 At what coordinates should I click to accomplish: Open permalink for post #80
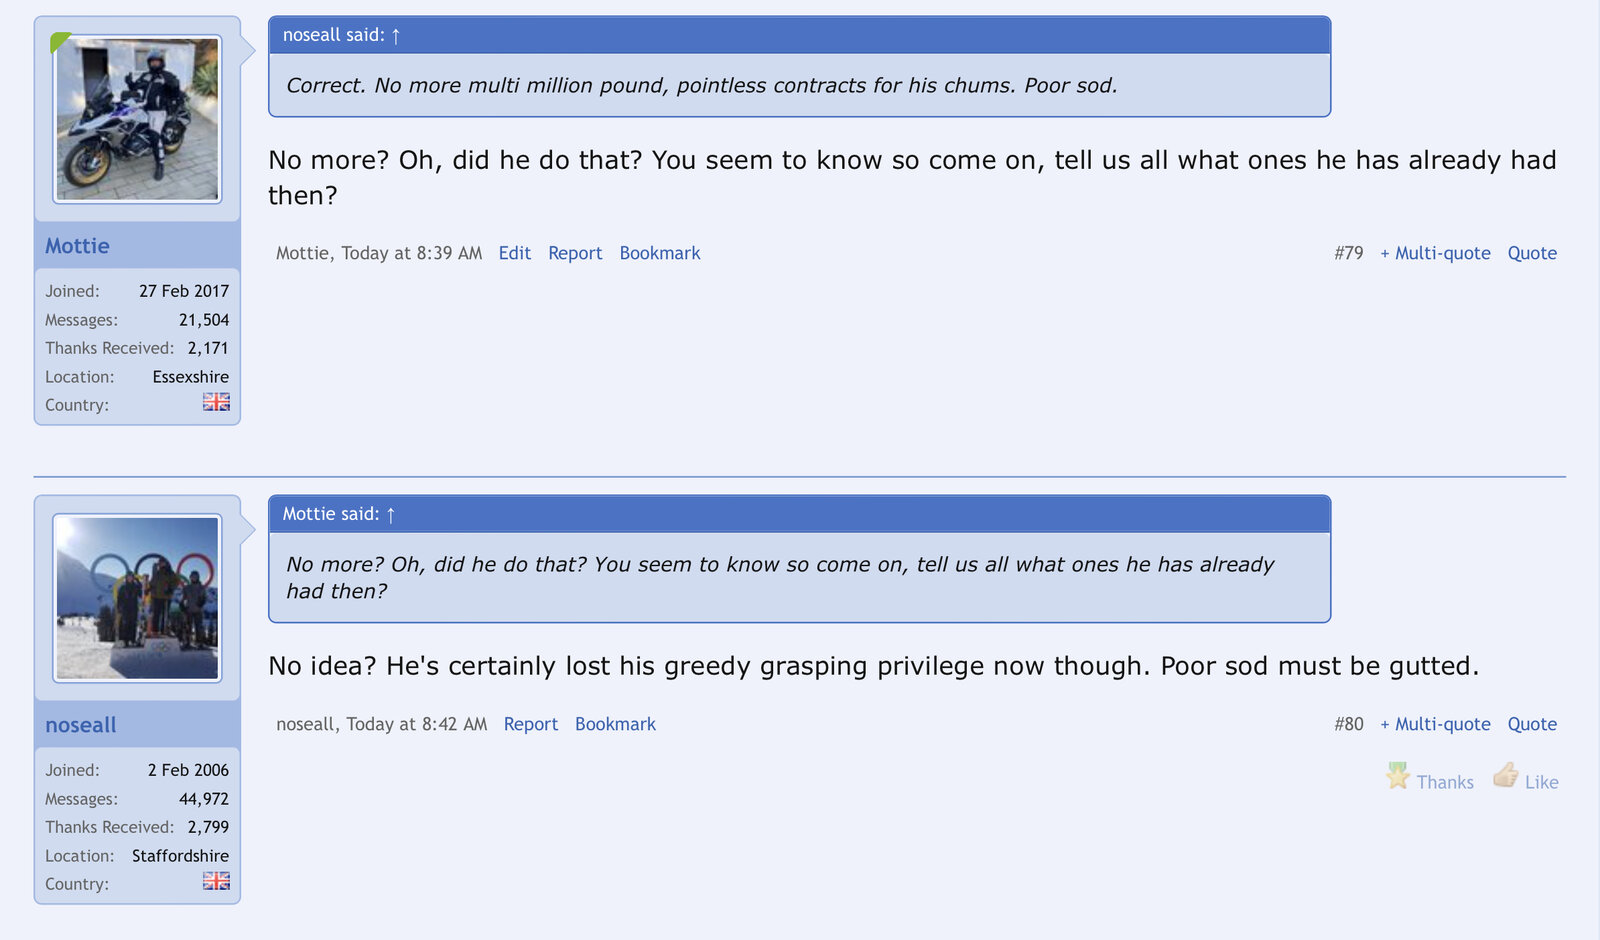click(x=1348, y=725)
